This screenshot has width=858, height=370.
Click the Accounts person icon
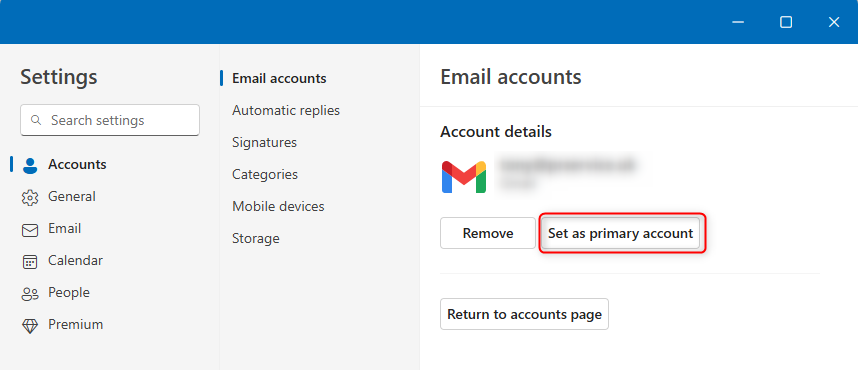pyautogui.click(x=30, y=165)
